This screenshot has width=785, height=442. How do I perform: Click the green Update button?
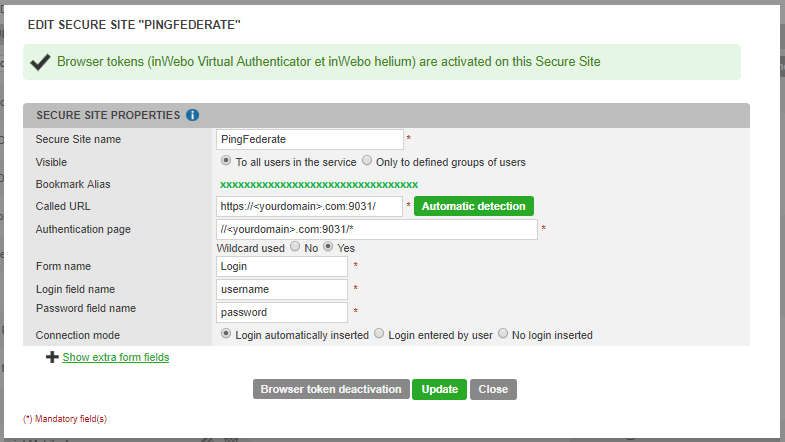click(439, 389)
